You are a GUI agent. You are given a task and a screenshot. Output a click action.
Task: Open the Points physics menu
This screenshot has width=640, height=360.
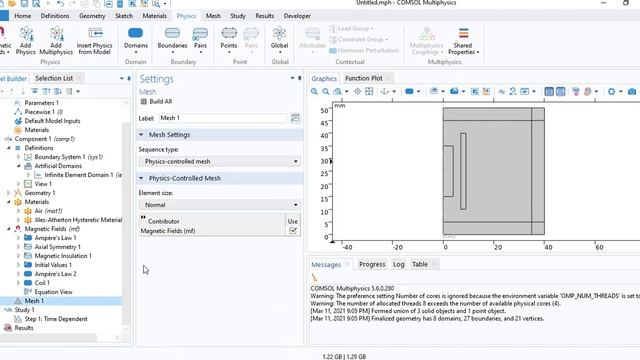(229, 40)
